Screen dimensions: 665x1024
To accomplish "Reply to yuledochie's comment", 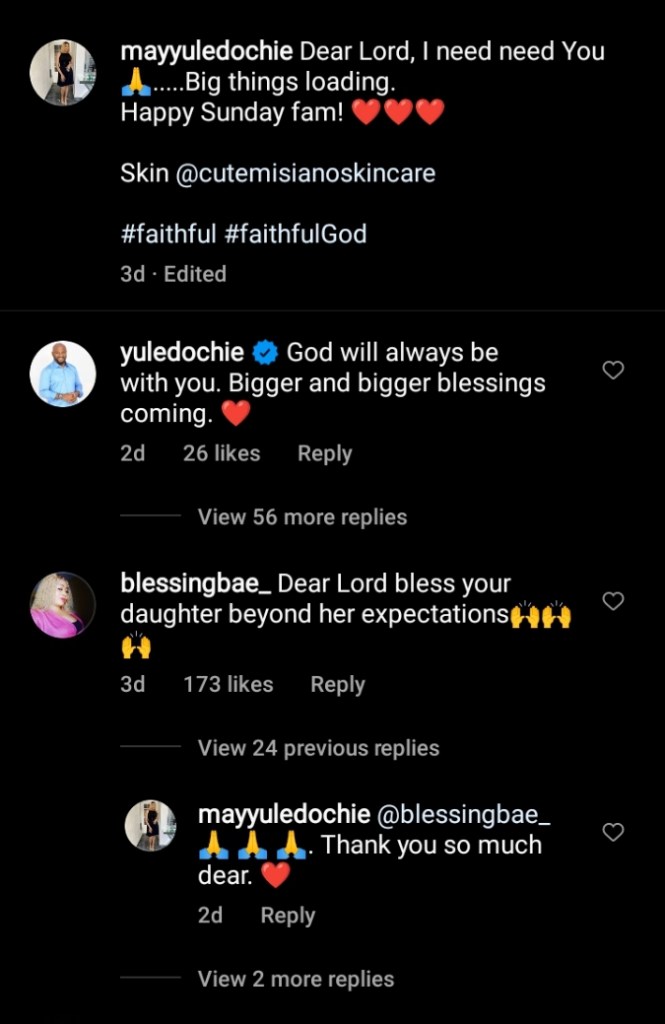I will (324, 453).
